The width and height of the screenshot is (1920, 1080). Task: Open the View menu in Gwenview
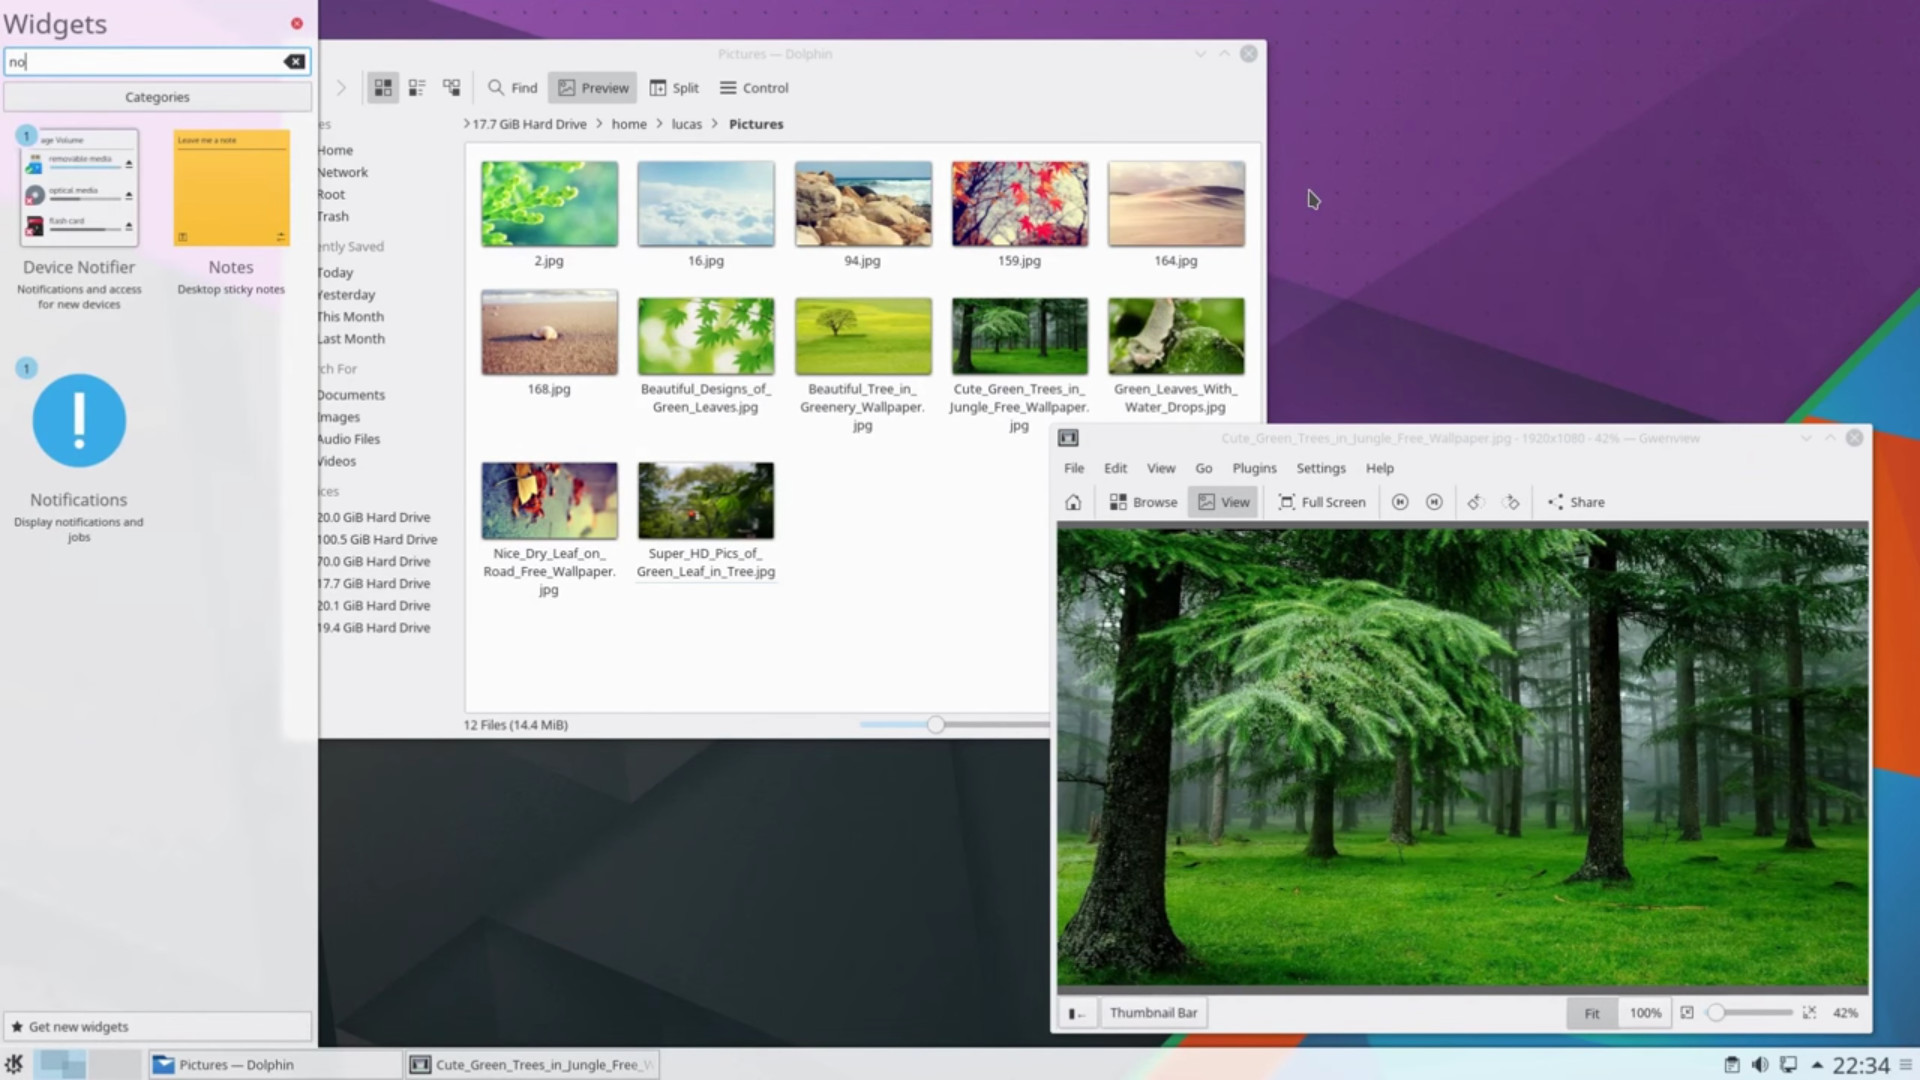tap(1161, 468)
